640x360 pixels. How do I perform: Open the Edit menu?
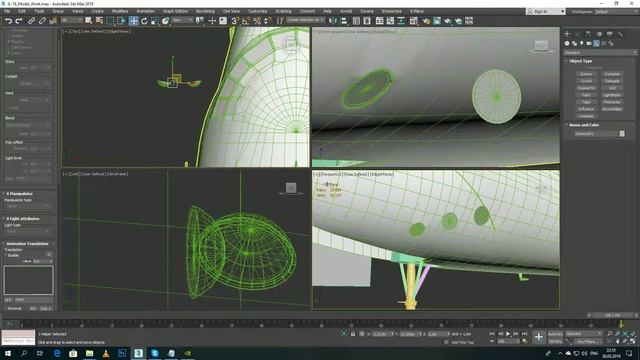[x=22, y=11]
